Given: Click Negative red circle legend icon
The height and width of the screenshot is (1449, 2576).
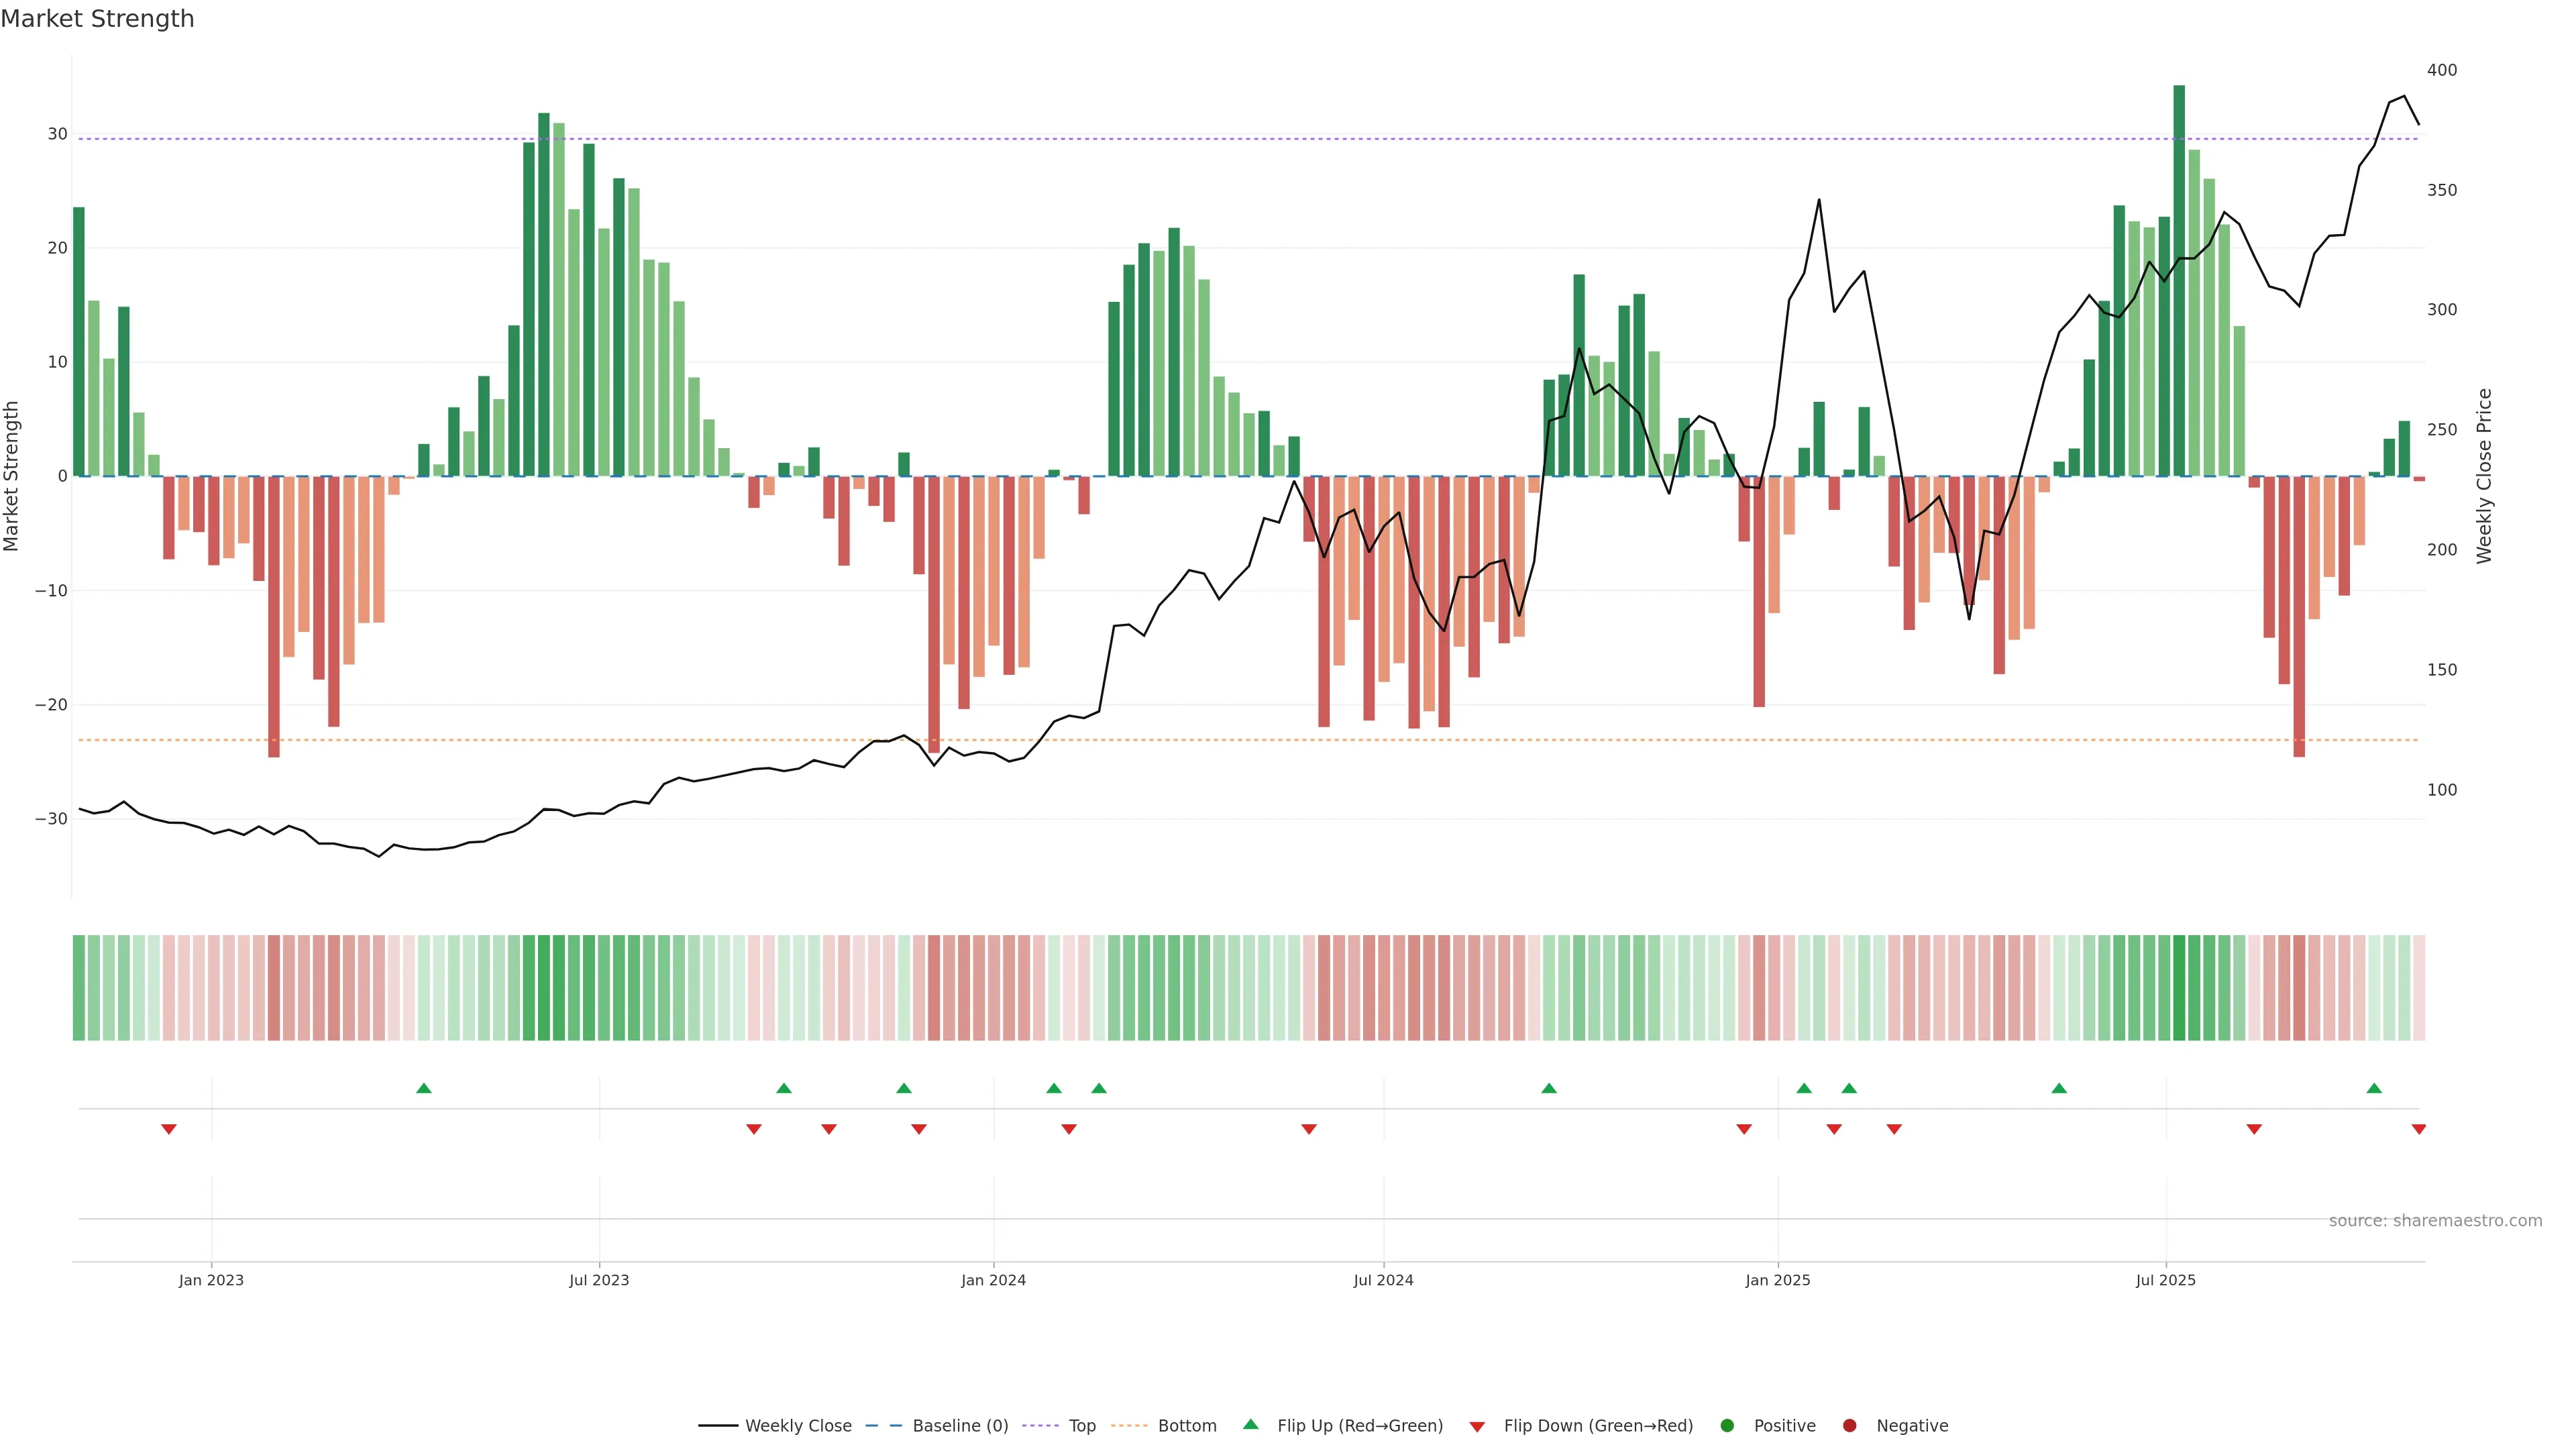Looking at the screenshot, I should [1849, 1426].
